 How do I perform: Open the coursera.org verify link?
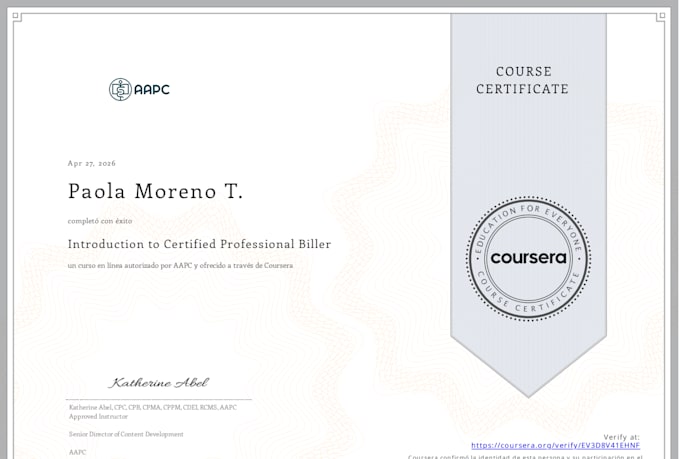click(556, 446)
